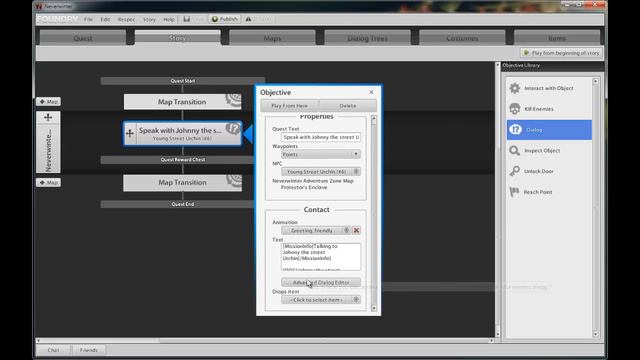Open the Advanced Dialog Editor
The height and width of the screenshot is (360, 640).
(321, 282)
